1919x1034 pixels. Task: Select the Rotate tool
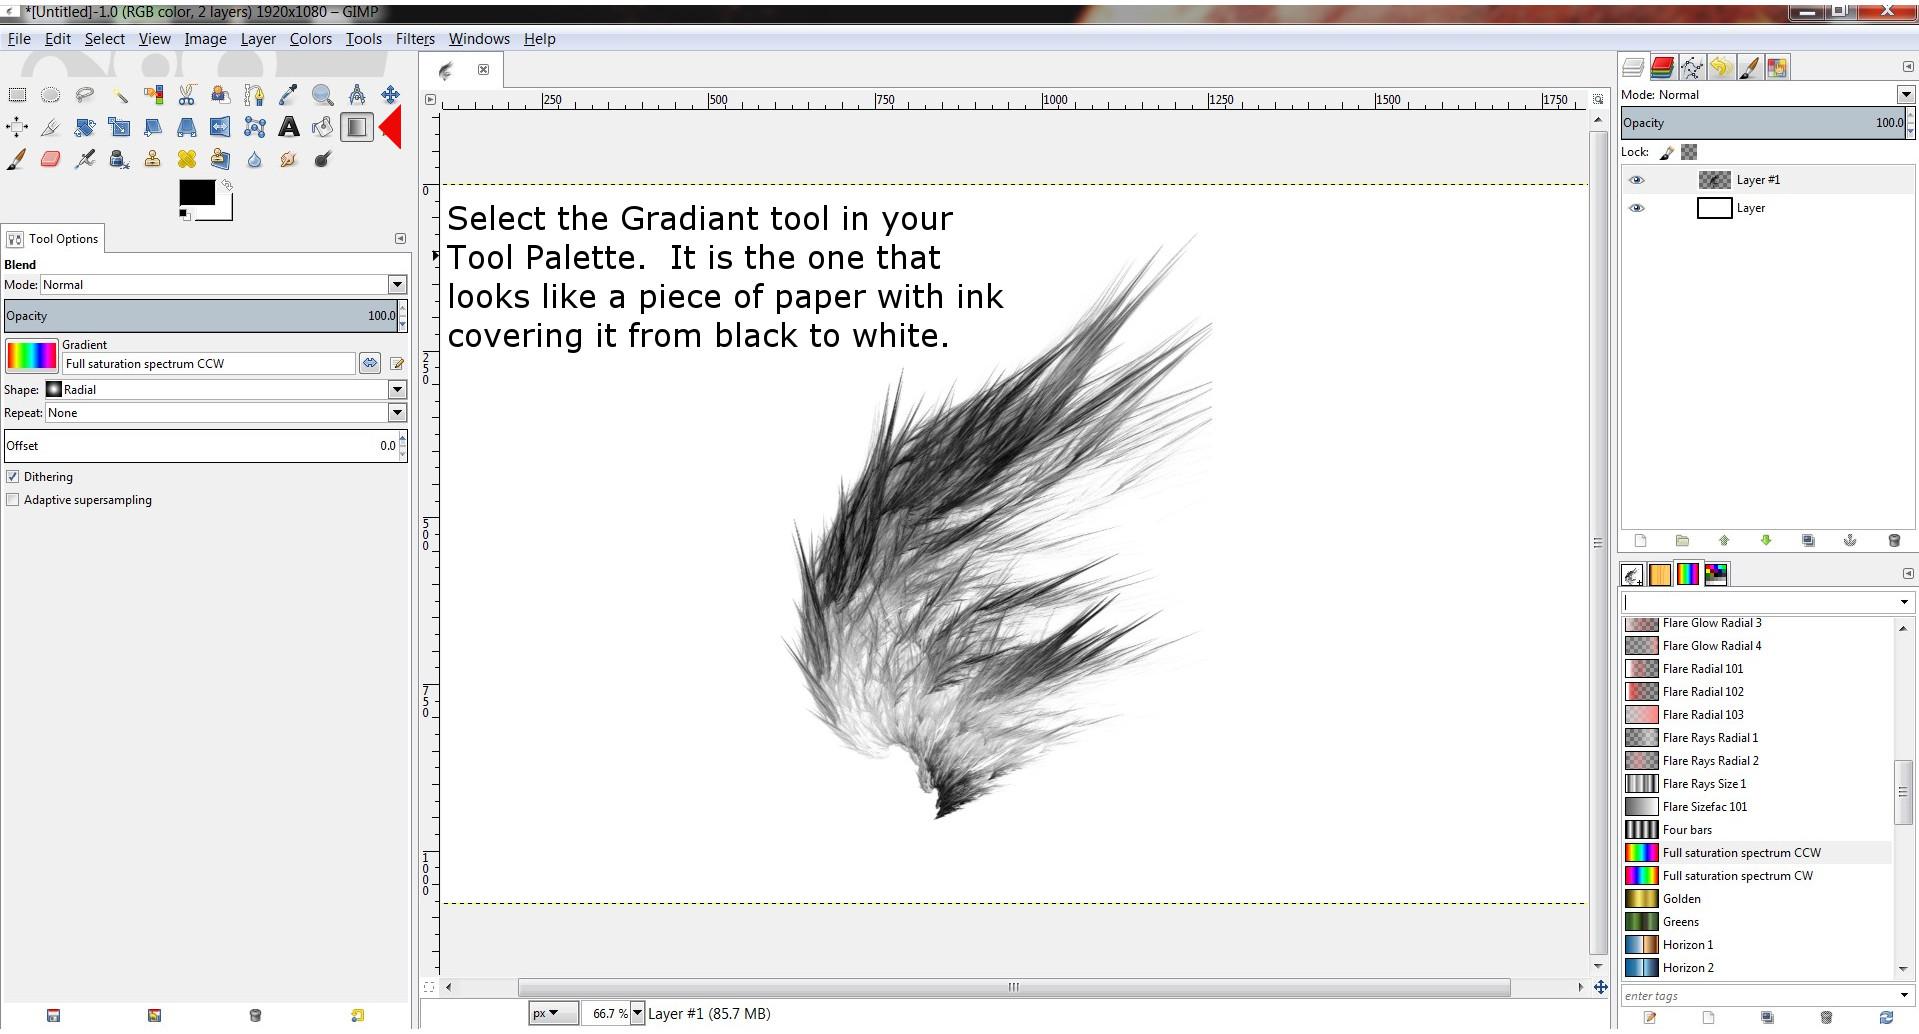click(x=85, y=127)
